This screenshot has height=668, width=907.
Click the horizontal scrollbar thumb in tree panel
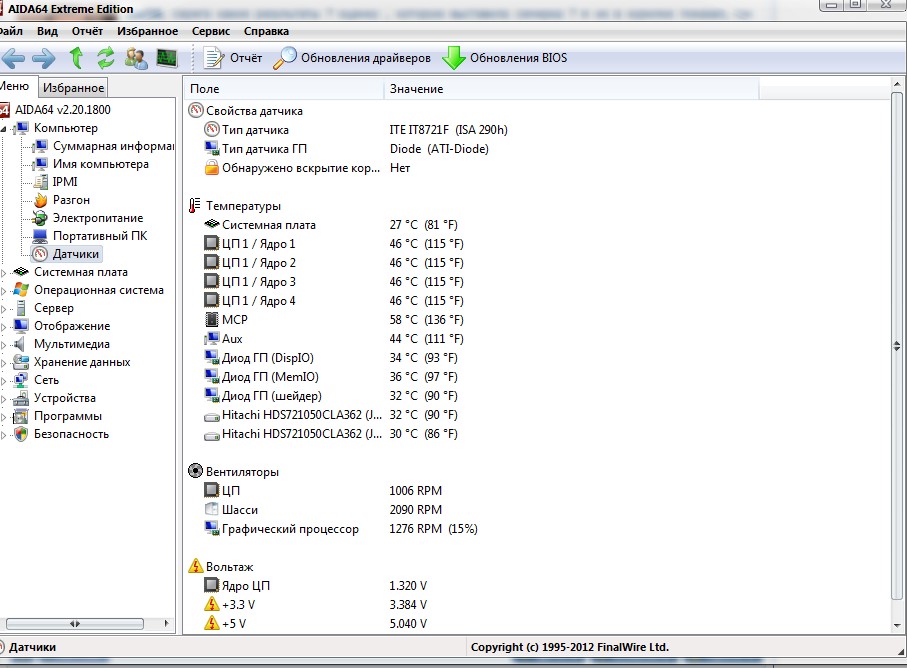tap(75, 623)
